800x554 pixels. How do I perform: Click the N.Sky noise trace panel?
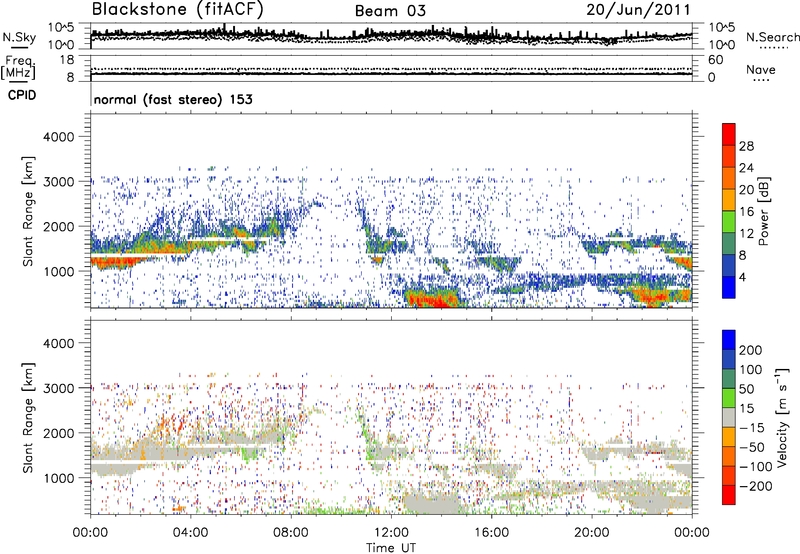391,36
